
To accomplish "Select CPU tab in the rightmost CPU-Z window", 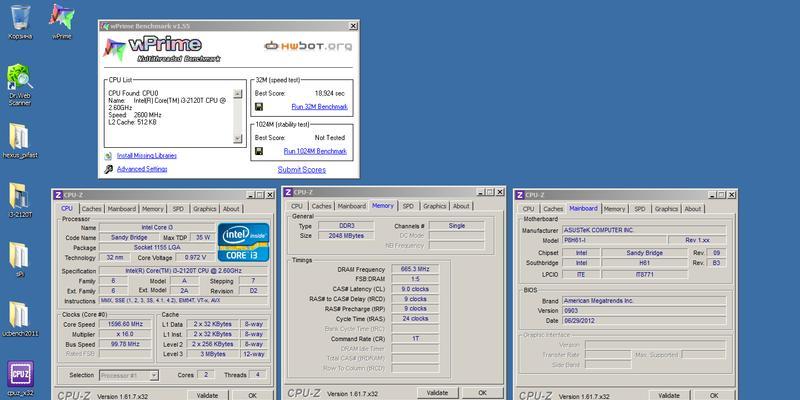I will click(529, 209).
